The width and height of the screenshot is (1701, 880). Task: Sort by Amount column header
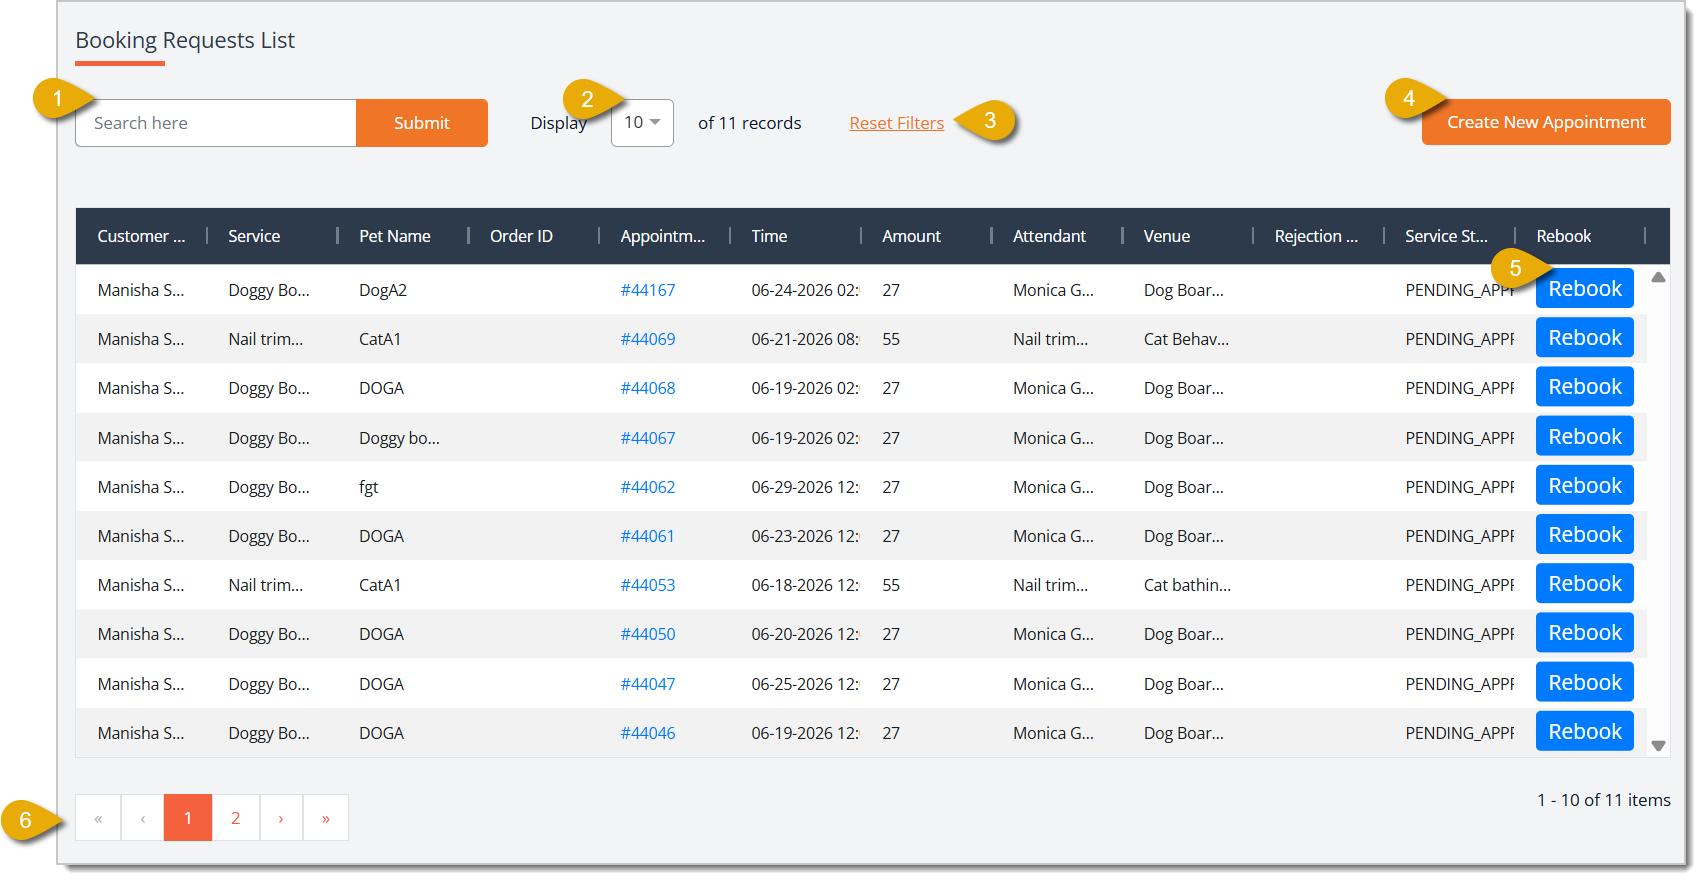tap(911, 236)
